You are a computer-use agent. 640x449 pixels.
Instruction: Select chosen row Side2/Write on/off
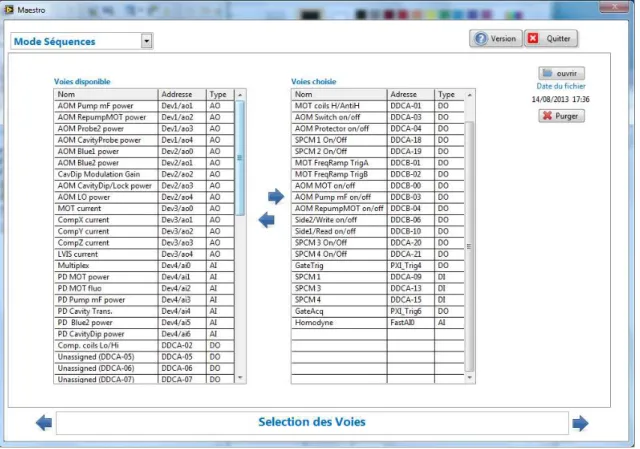click(x=378, y=220)
